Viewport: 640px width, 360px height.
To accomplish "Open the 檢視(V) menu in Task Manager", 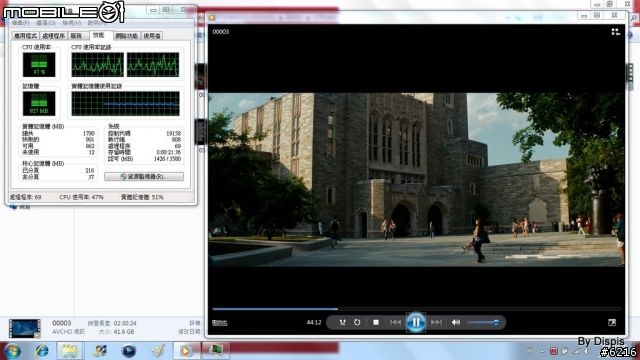I will point(71,23).
